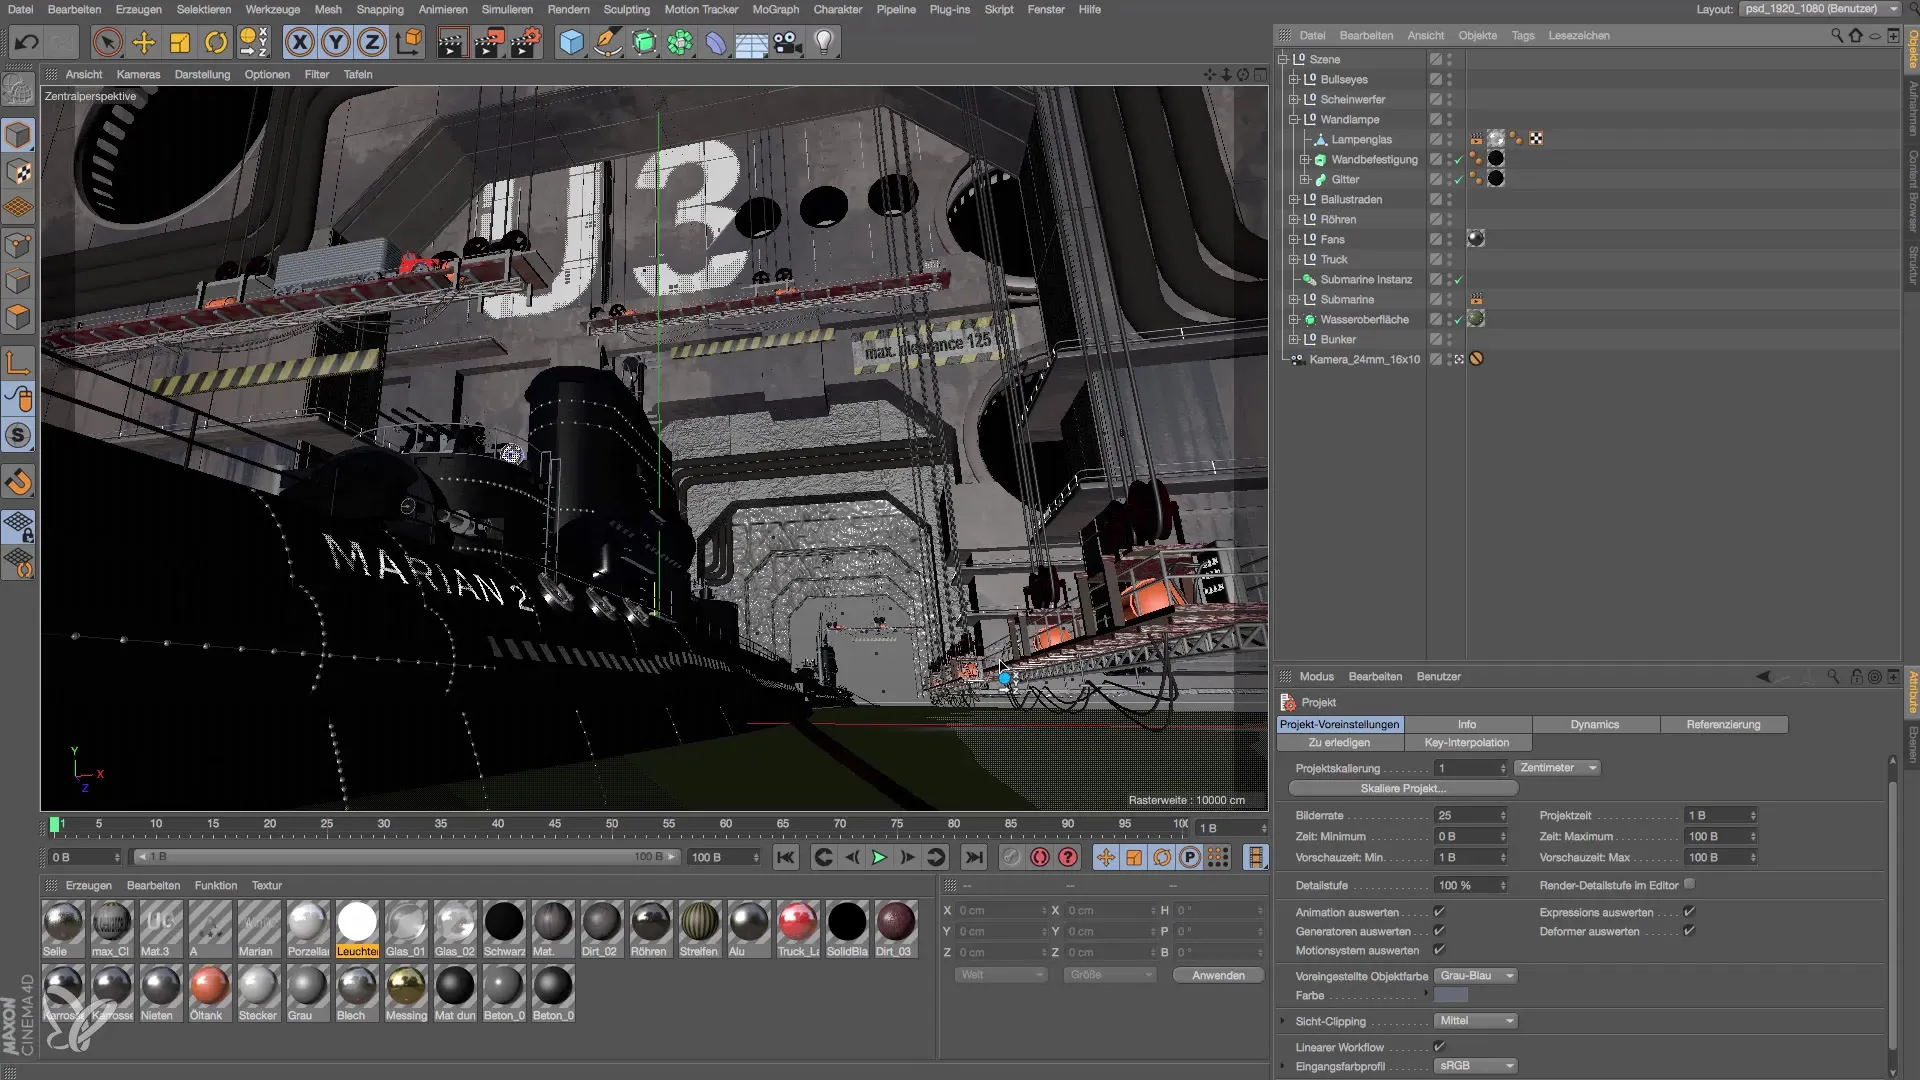This screenshot has height=1080, width=1920.
Task: Switch to the Referenzierung tab
Action: [1723, 724]
